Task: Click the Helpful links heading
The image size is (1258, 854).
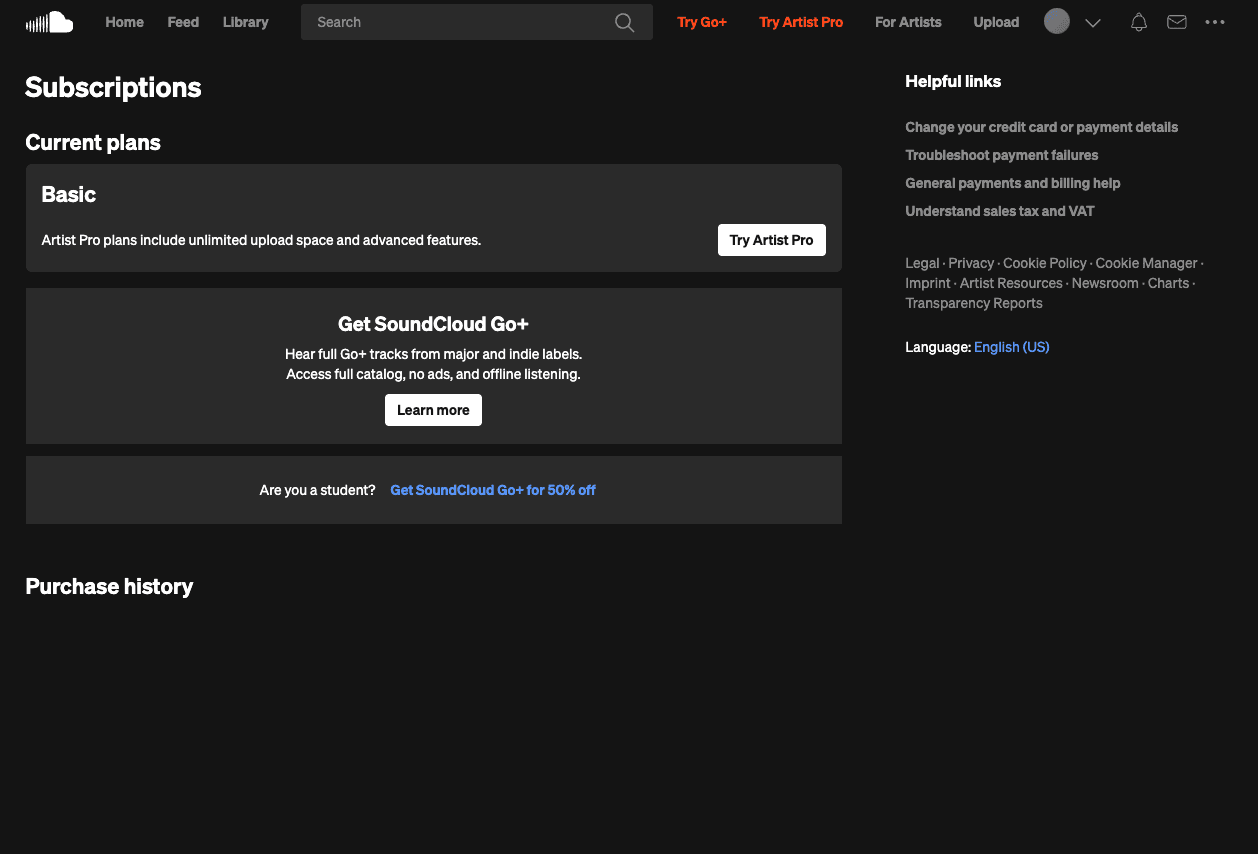Action: [x=953, y=82]
